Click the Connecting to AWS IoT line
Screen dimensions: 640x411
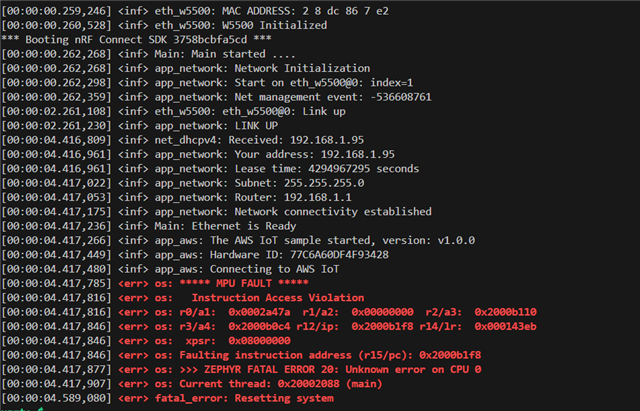coord(170,269)
